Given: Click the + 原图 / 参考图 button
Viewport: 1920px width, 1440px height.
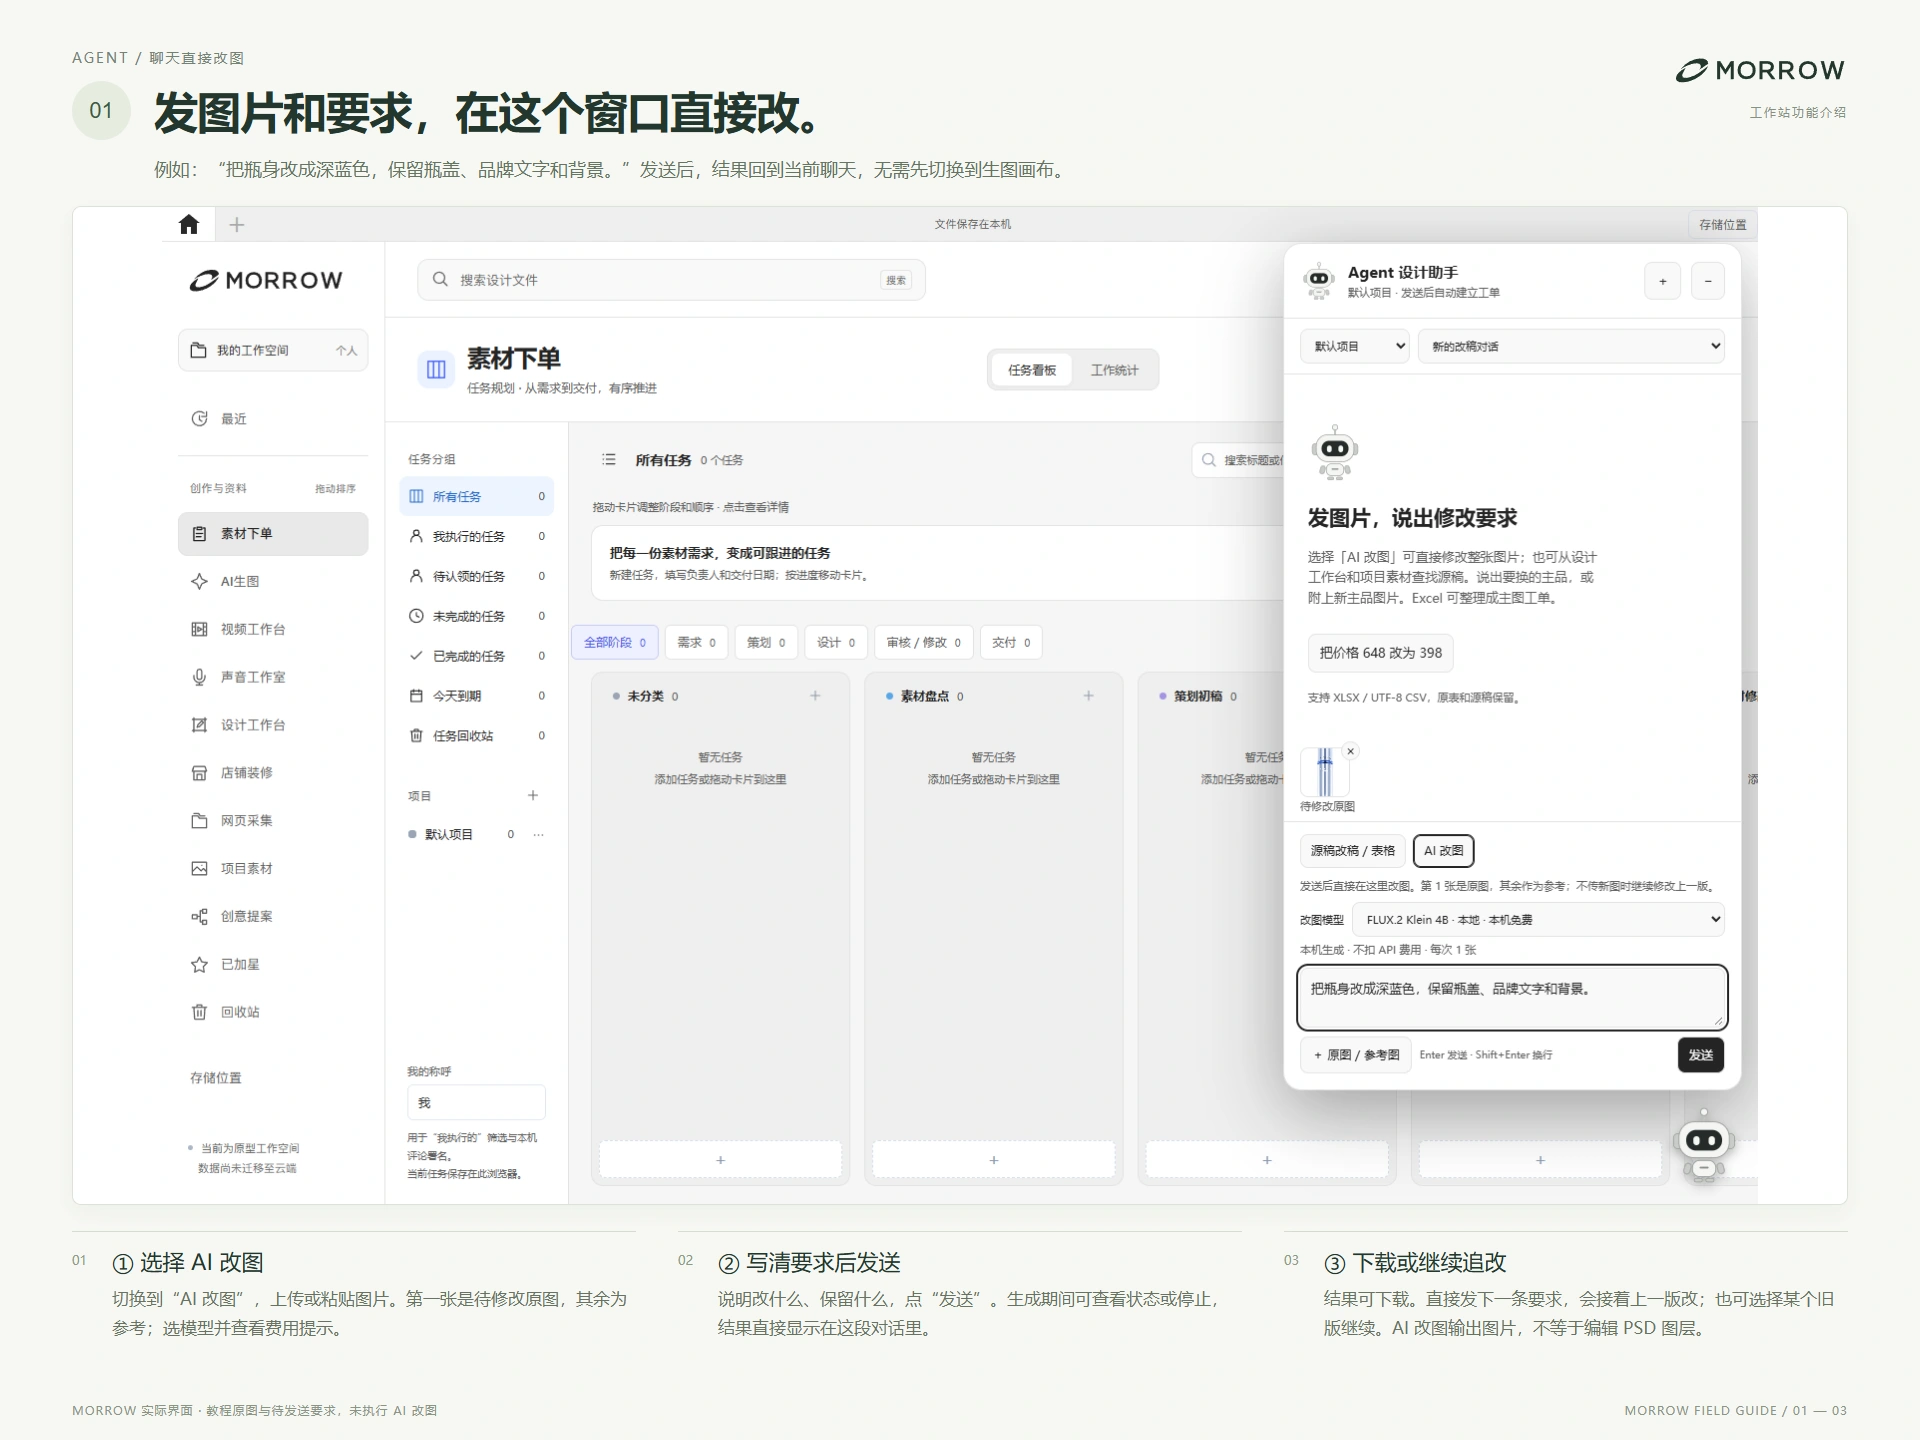Looking at the screenshot, I should (x=1355, y=1055).
